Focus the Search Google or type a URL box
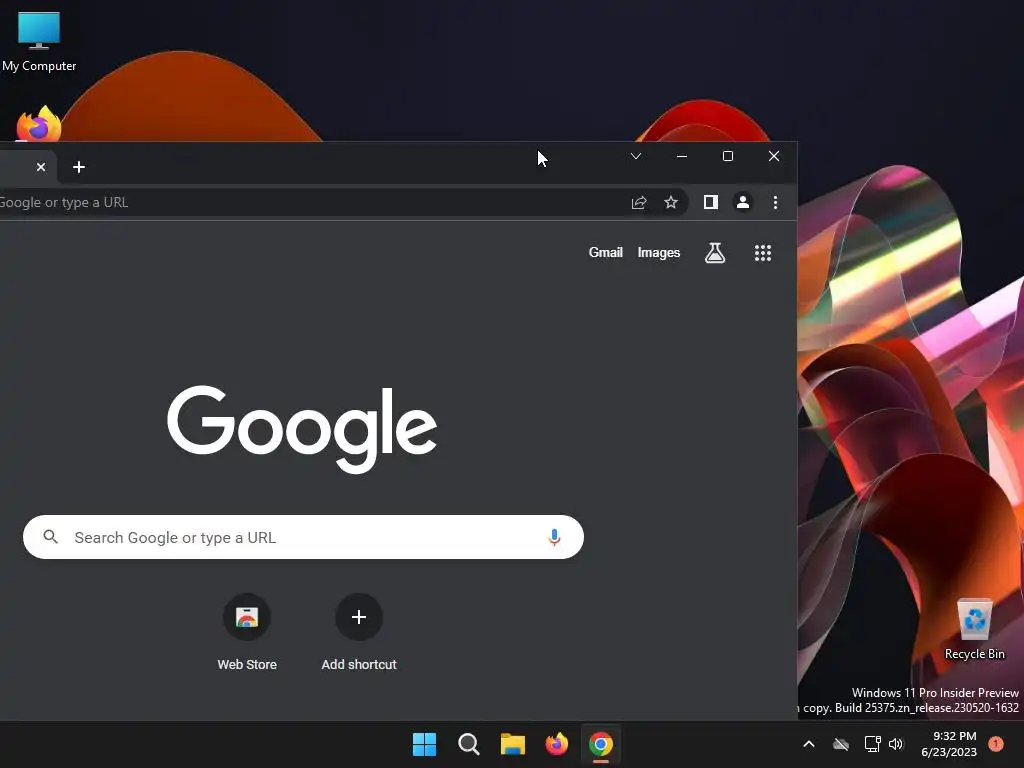 [x=303, y=537]
